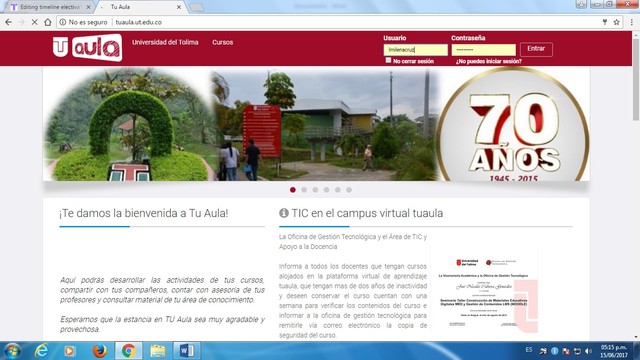Open 'Universidad del Tolima' menu link
640x360 pixels.
(x=165, y=42)
